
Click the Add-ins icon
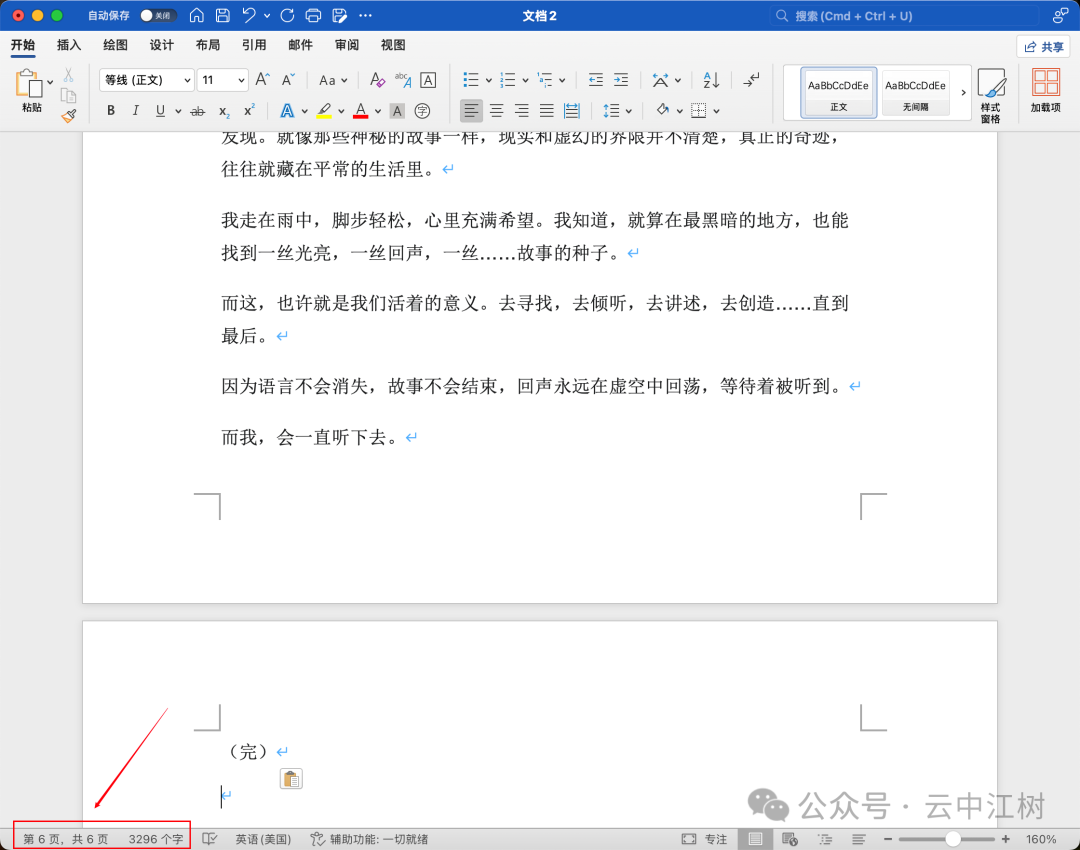pyautogui.click(x=1045, y=90)
